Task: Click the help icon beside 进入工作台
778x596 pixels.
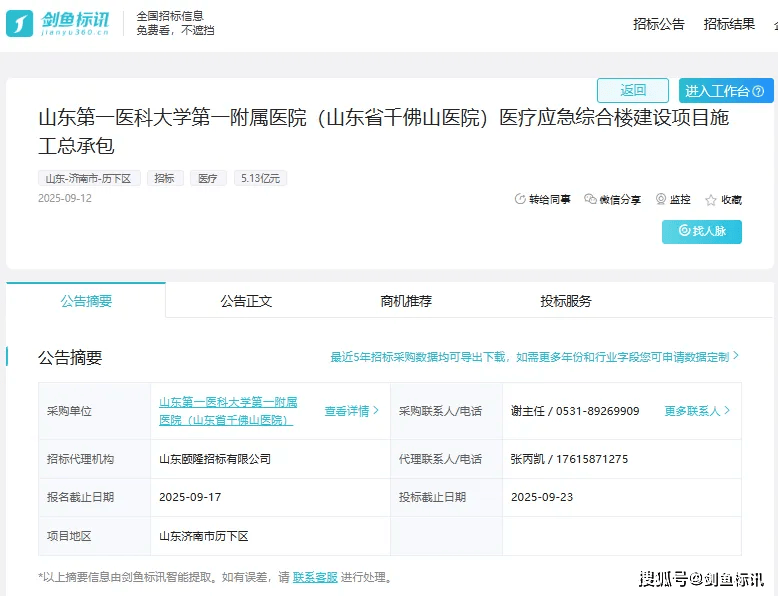Action: [x=758, y=91]
